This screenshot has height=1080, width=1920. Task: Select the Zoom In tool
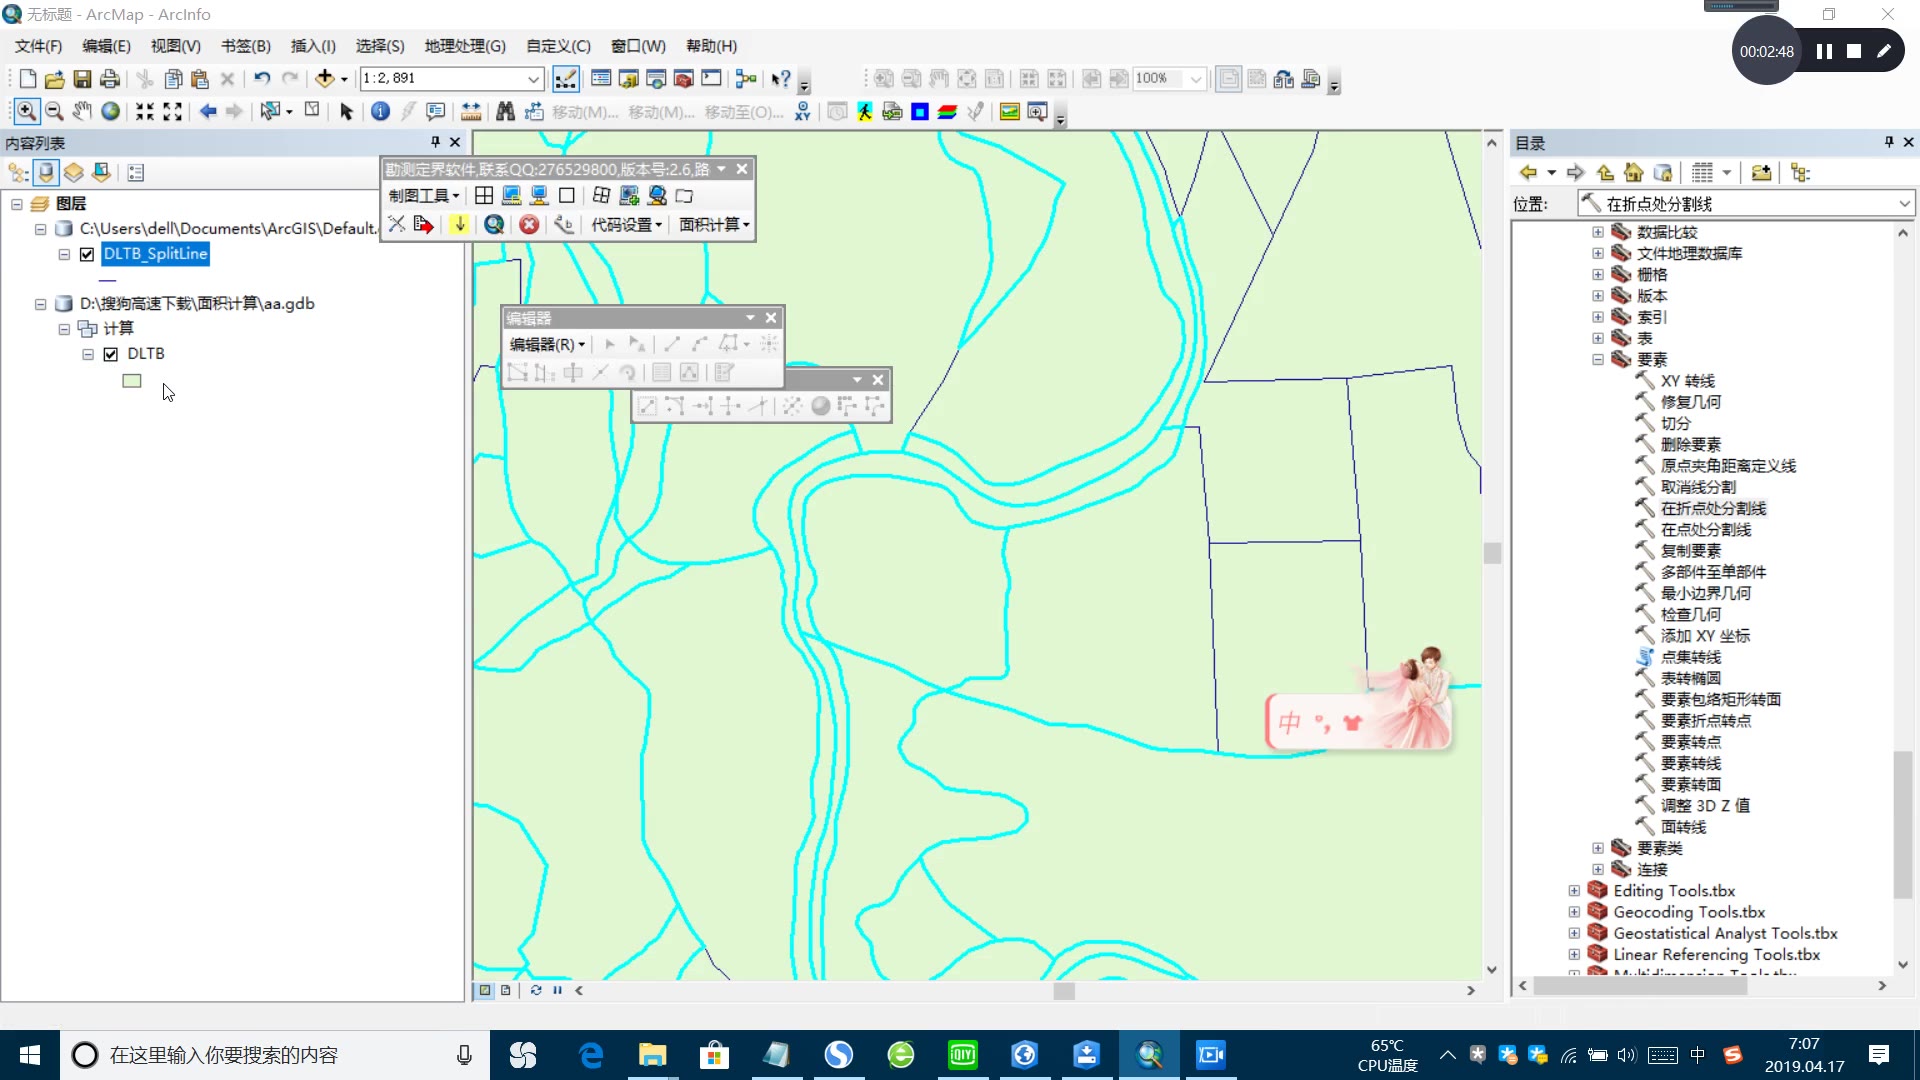click(x=27, y=111)
